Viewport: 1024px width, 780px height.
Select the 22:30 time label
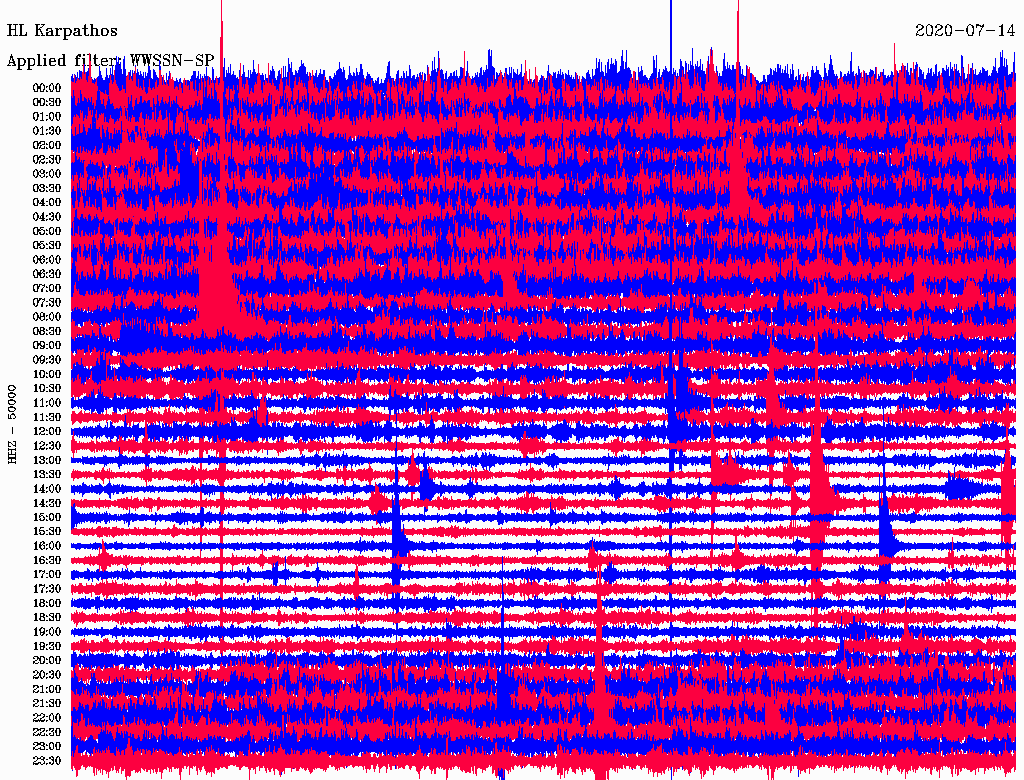(x=47, y=732)
